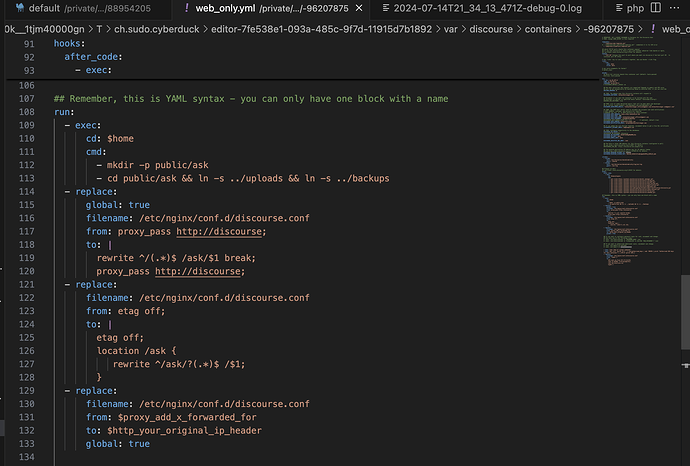
Task: Click the filename path on line 130
Action: click(x=224, y=404)
